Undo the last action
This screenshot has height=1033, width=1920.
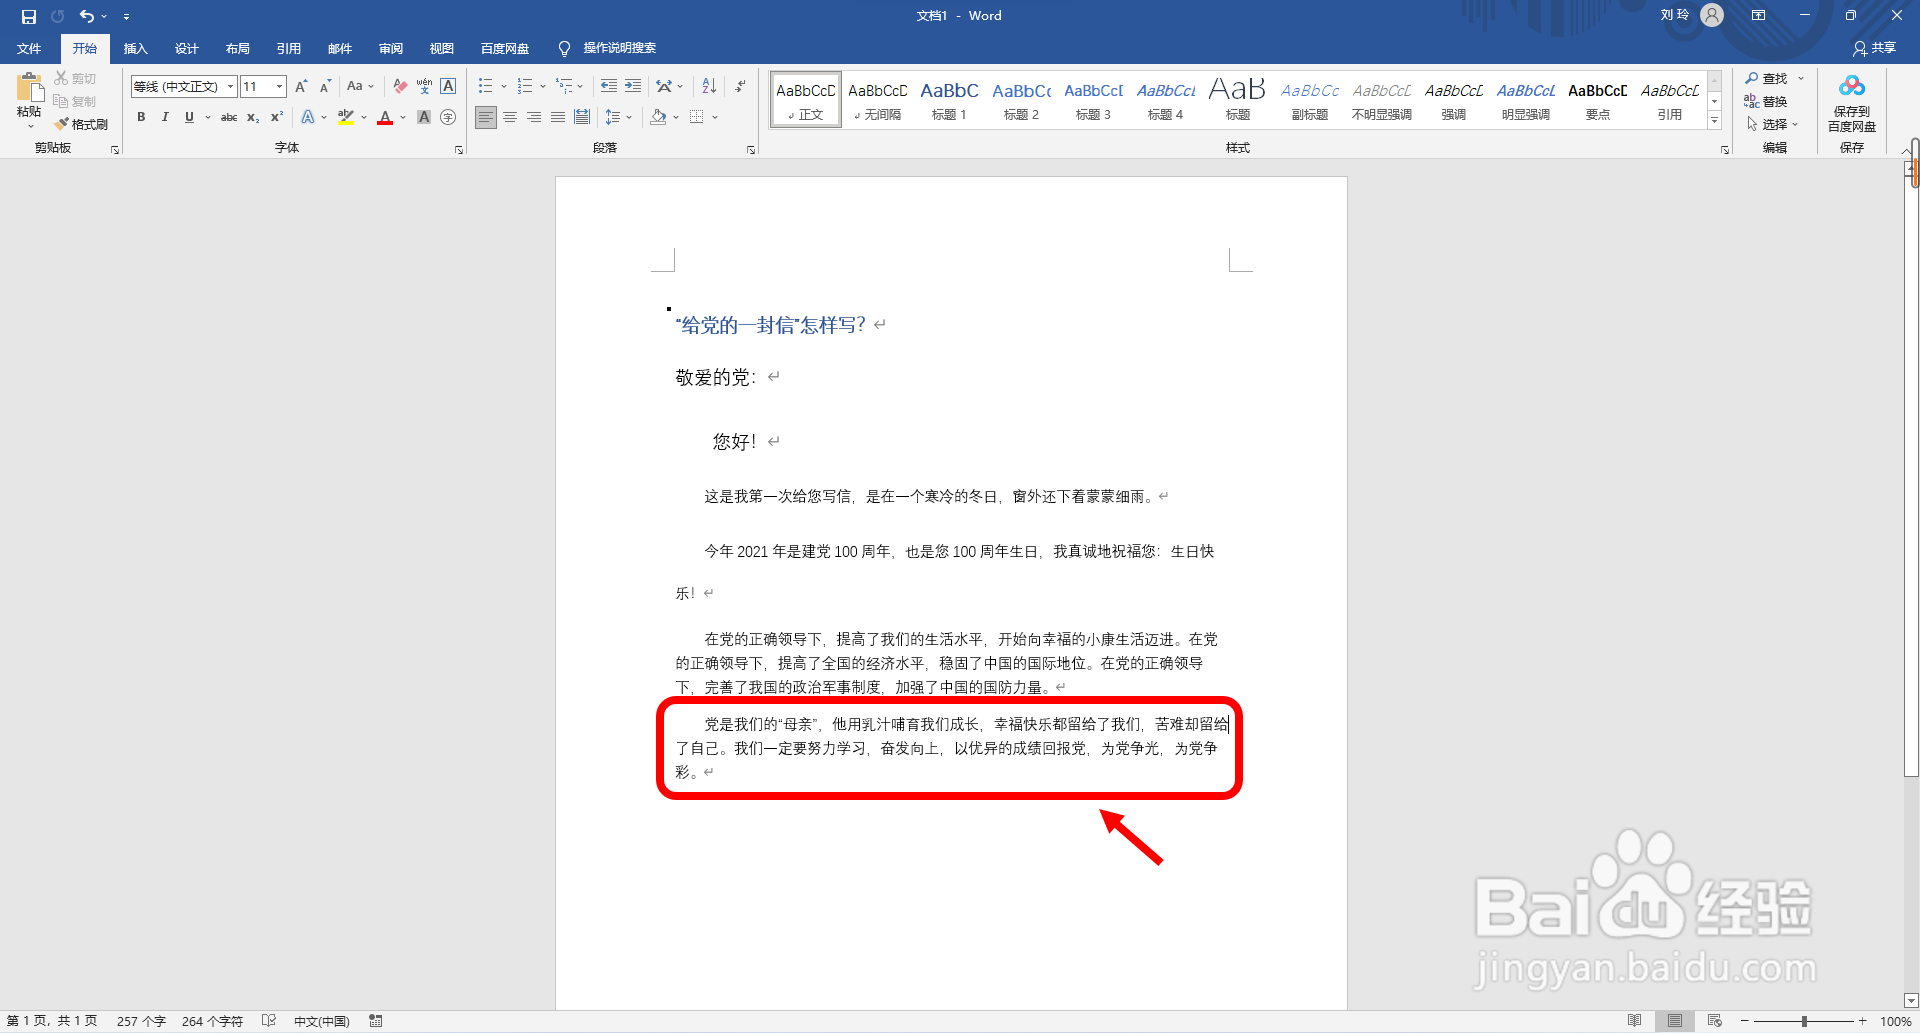tap(87, 16)
